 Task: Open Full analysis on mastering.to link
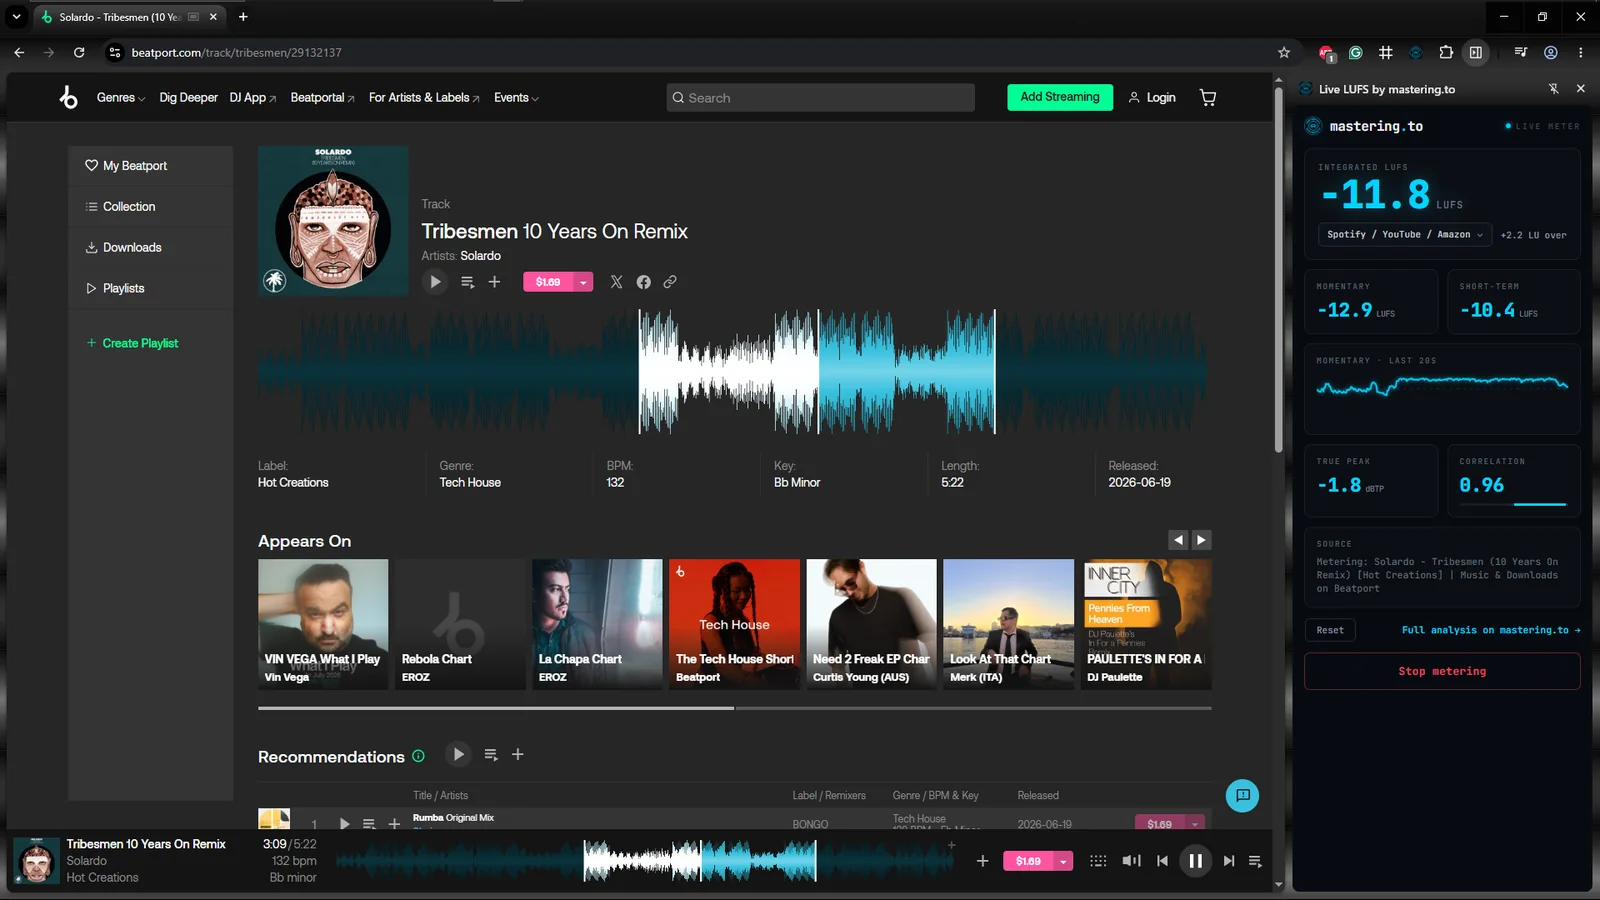coord(1491,630)
